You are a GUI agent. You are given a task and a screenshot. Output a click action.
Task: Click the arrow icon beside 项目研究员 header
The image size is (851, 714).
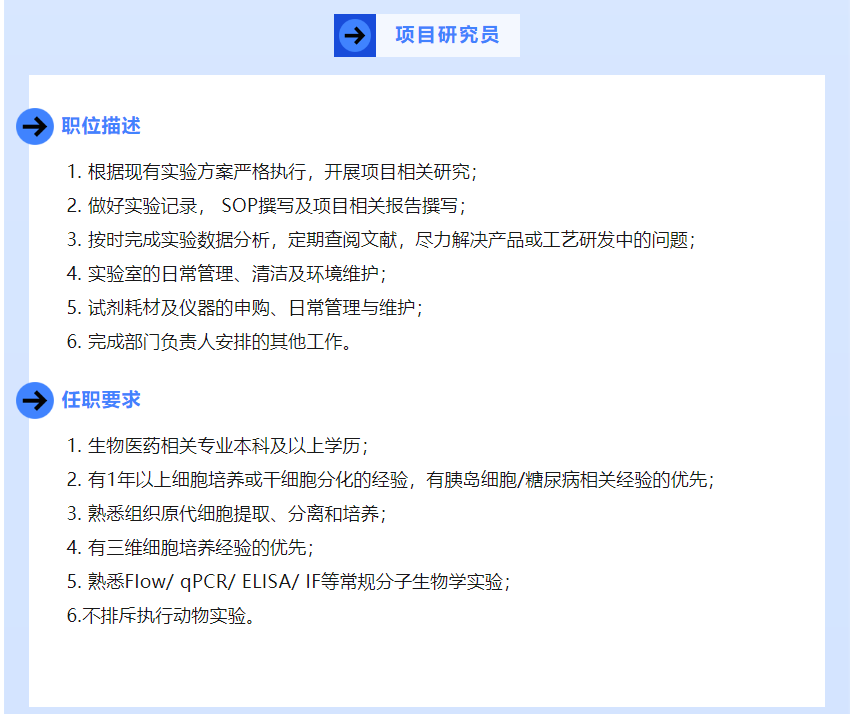(x=355, y=36)
